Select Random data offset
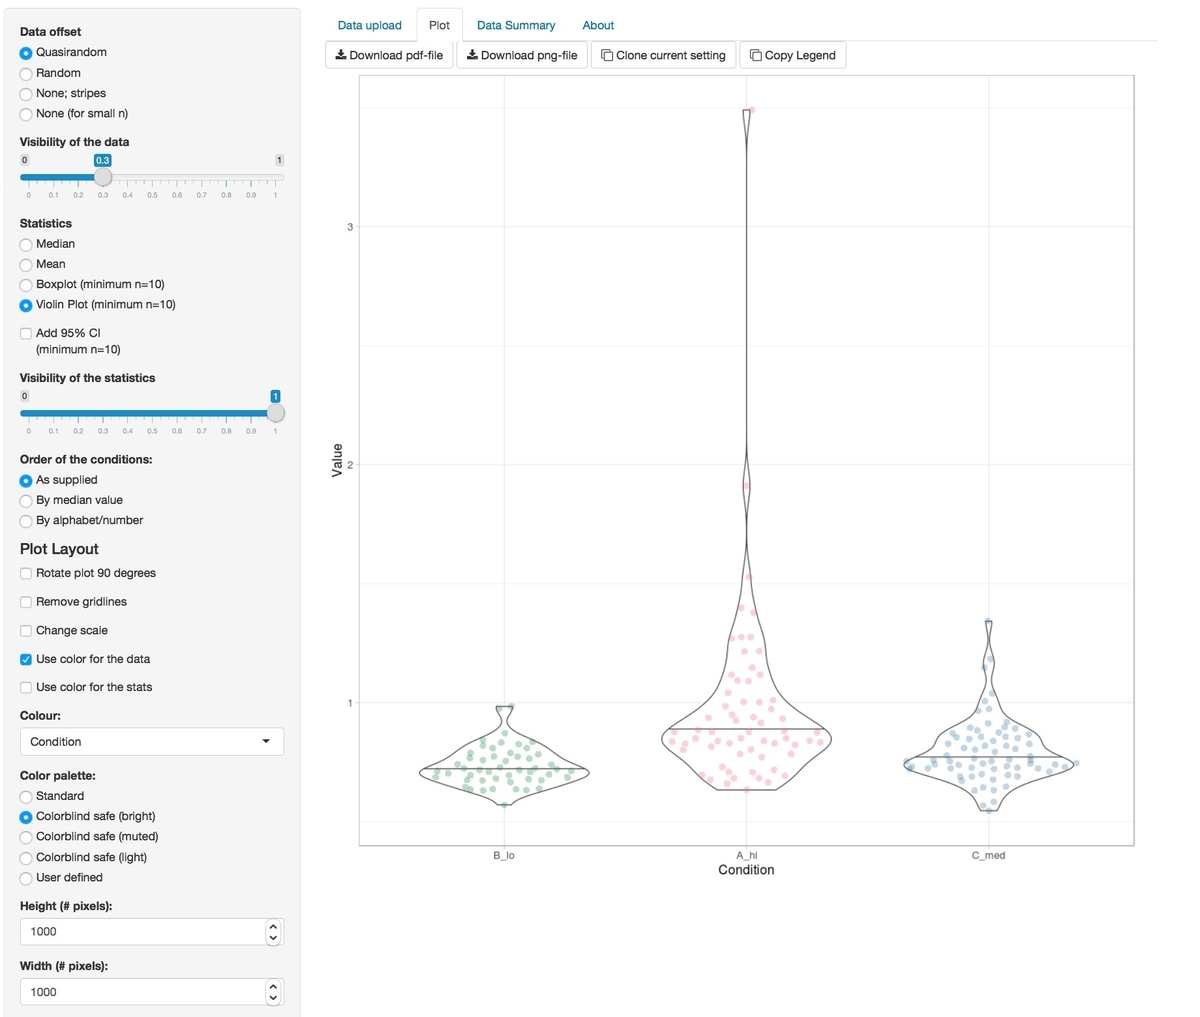Image resolution: width=1200 pixels, height=1017 pixels. [x=26, y=73]
